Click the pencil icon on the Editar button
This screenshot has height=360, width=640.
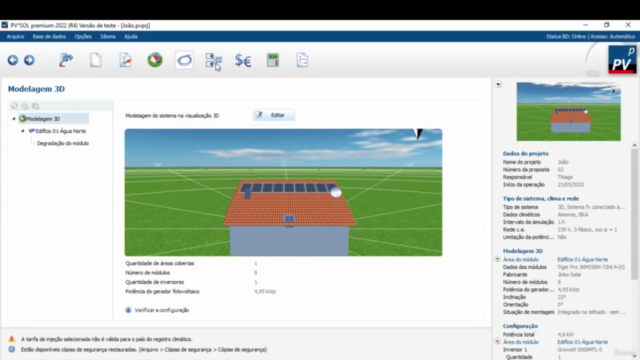point(259,115)
